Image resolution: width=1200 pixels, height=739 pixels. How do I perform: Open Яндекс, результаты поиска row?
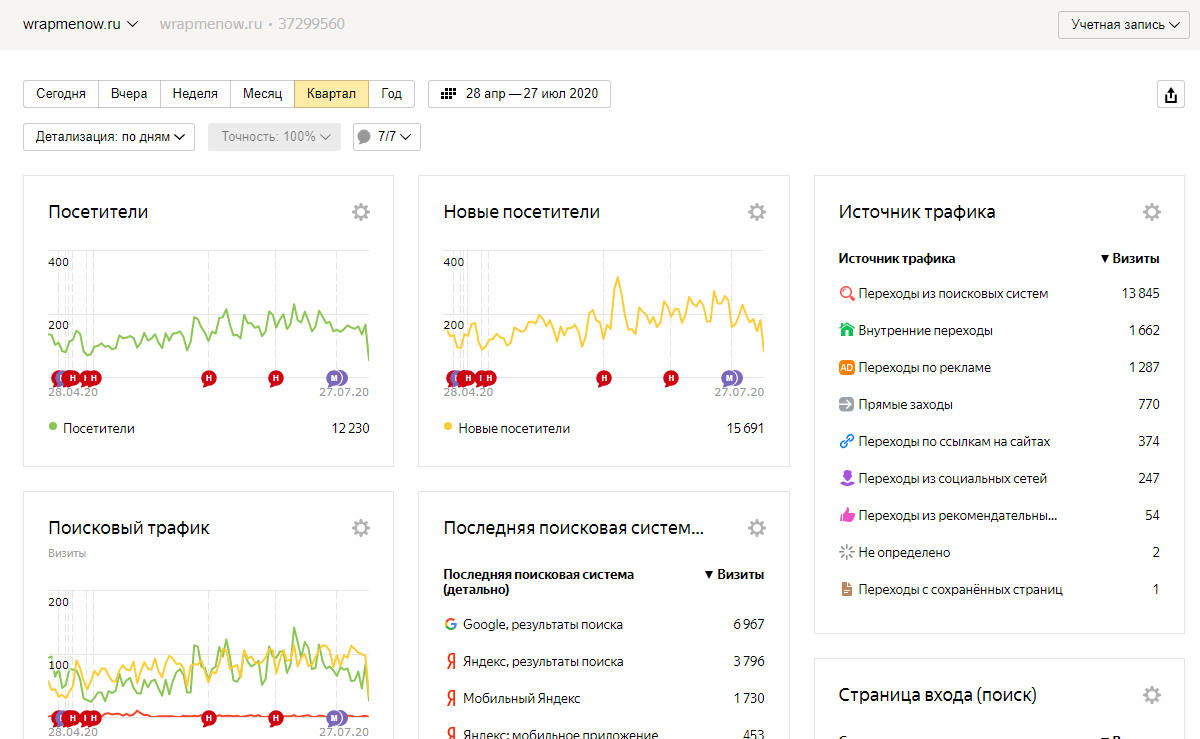point(604,661)
